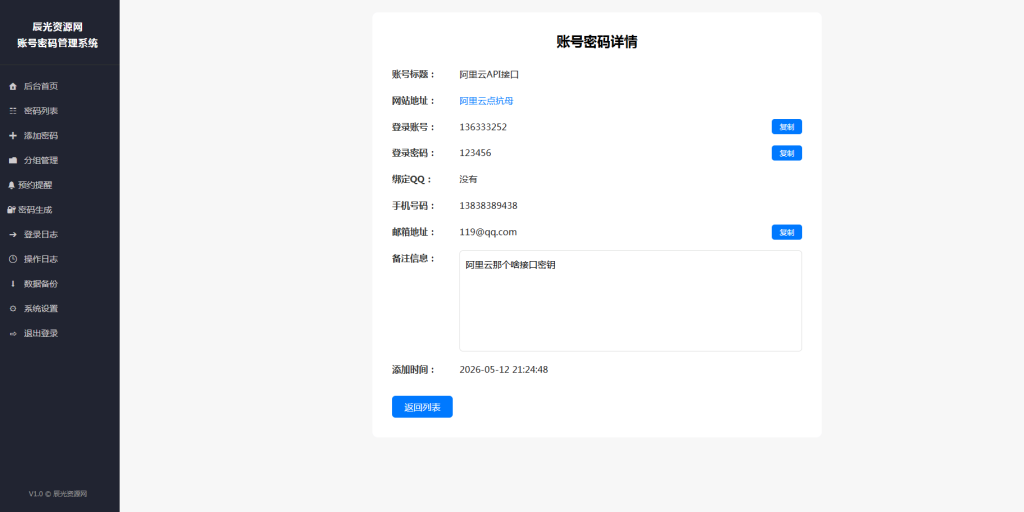Screen dimensions: 1024x512
Task: Click the home icon beside 后台首页
Action: pos(12,86)
